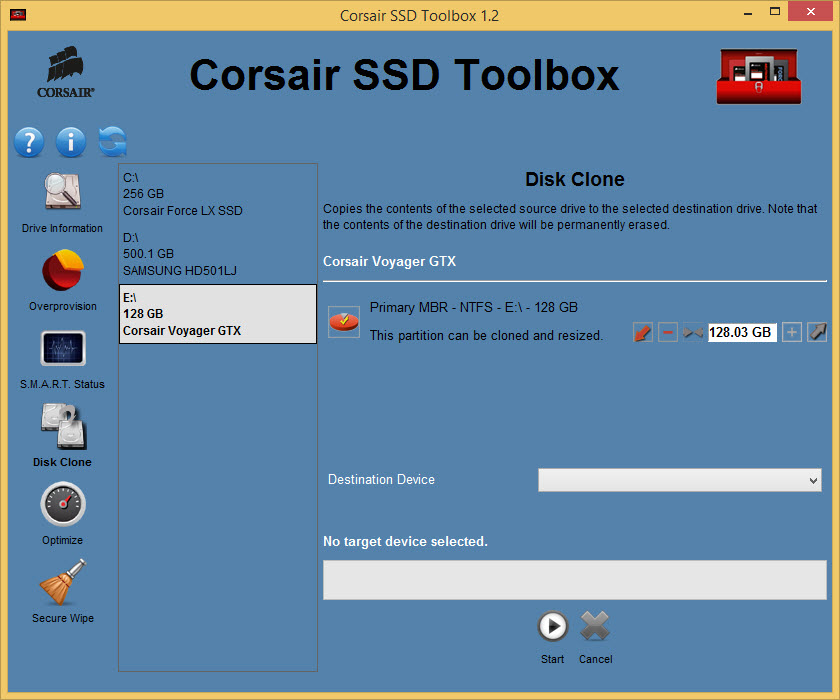
Task: Select the Disk Clone tool
Action: pyautogui.click(x=63, y=436)
